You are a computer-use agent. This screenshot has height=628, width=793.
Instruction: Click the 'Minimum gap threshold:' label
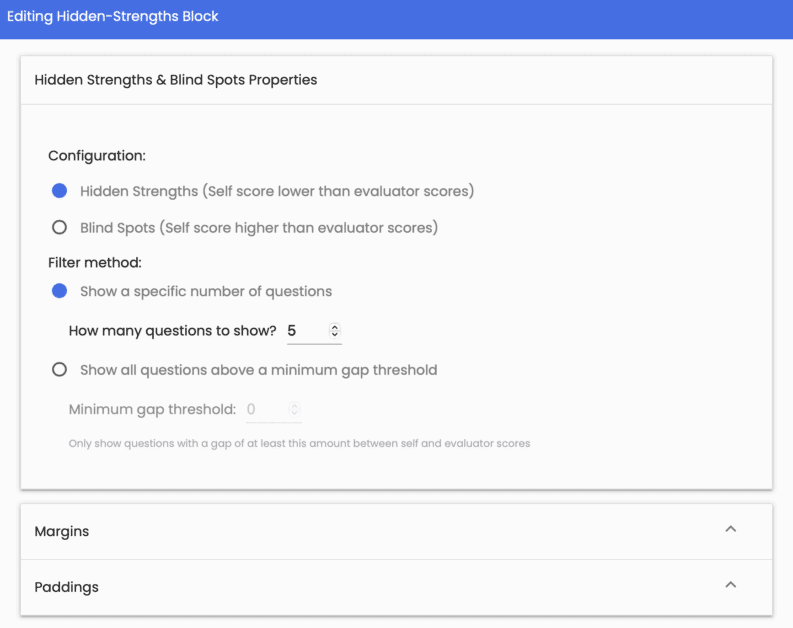pos(152,409)
